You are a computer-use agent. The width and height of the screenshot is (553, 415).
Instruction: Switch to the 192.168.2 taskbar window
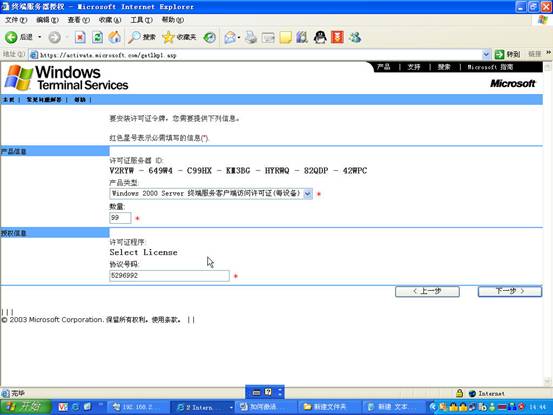click(138, 407)
